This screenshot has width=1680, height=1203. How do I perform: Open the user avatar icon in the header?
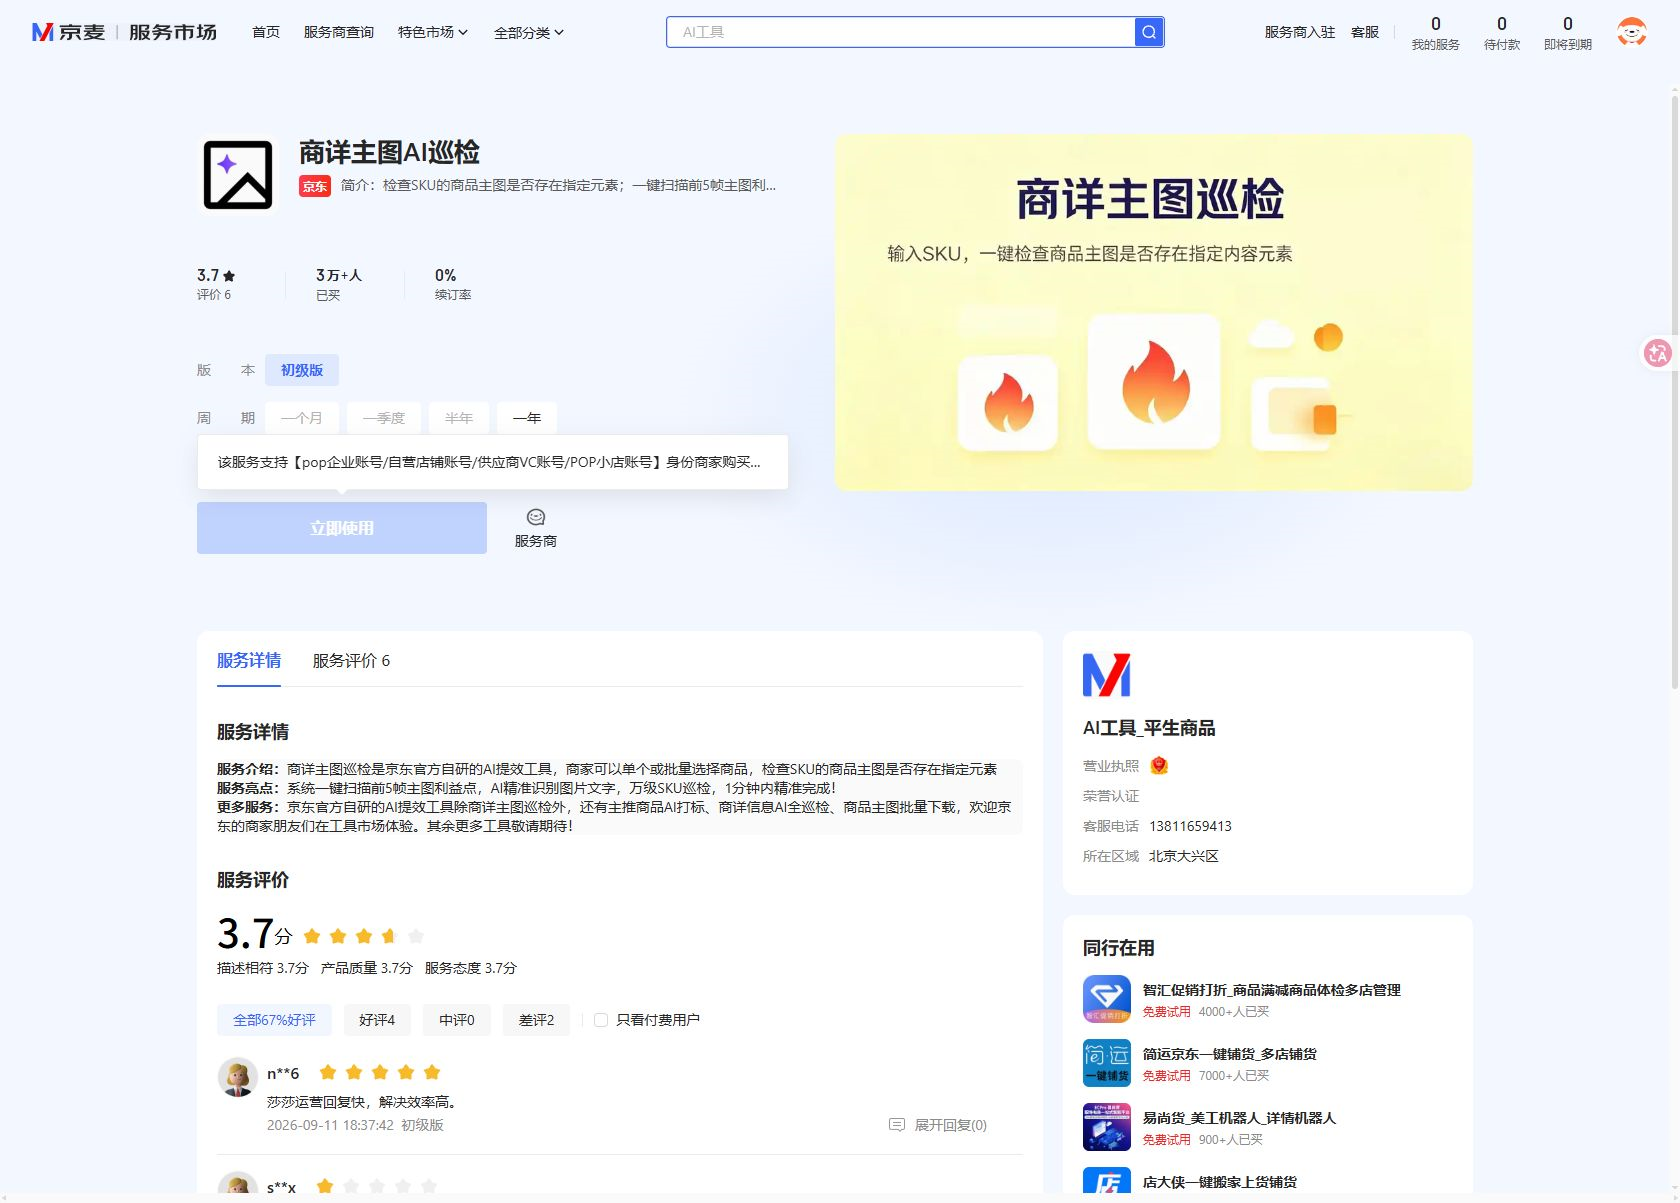[x=1632, y=32]
